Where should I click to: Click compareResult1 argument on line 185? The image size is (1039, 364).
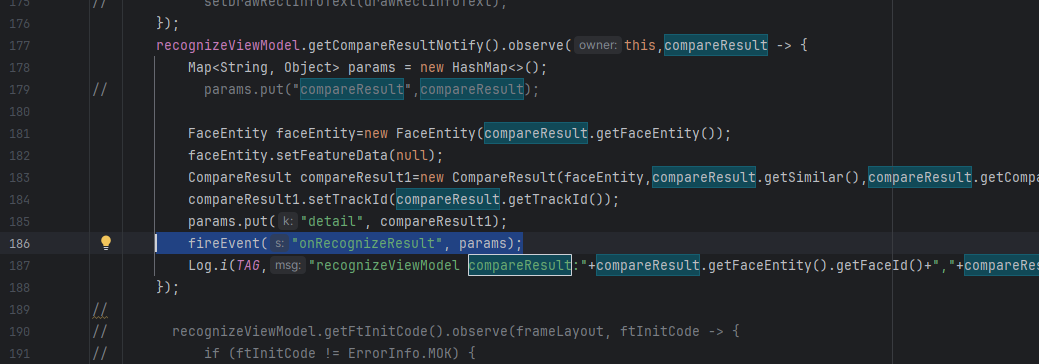coord(436,221)
